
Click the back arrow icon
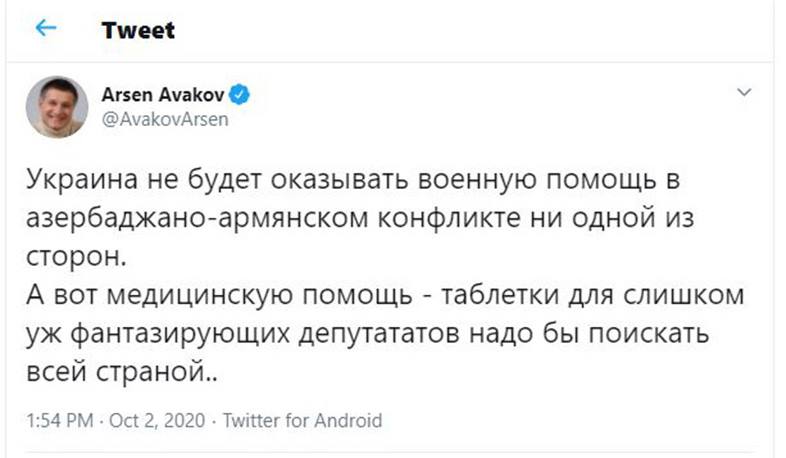[45, 29]
